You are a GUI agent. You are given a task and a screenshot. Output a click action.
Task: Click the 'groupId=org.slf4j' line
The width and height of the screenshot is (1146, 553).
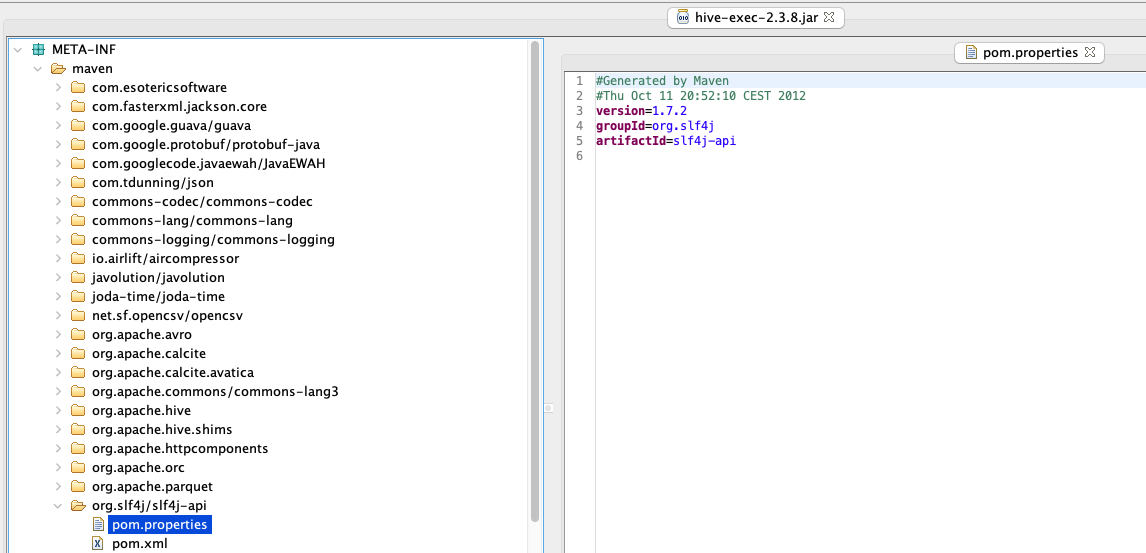click(655, 126)
